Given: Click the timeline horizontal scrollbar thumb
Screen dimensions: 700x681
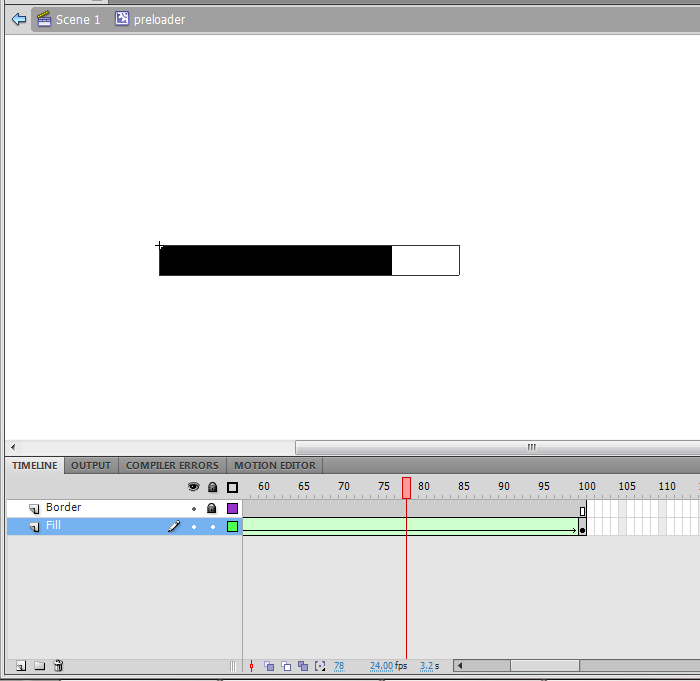Looking at the screenshot, I should click(x=545, y=666).
